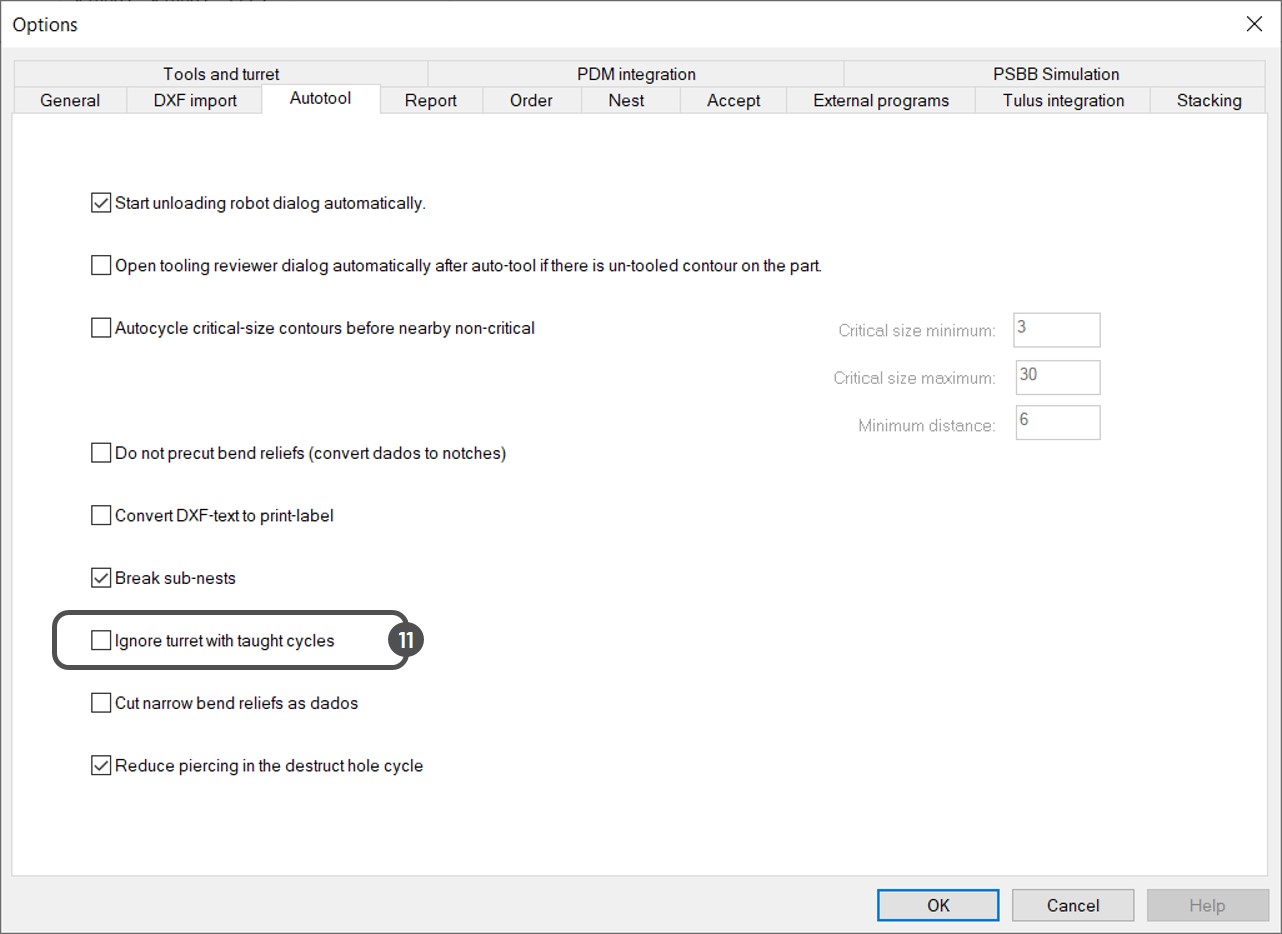
Task: Uncheck Start unloading robot dialog automatically
Action: pos(101,203)
